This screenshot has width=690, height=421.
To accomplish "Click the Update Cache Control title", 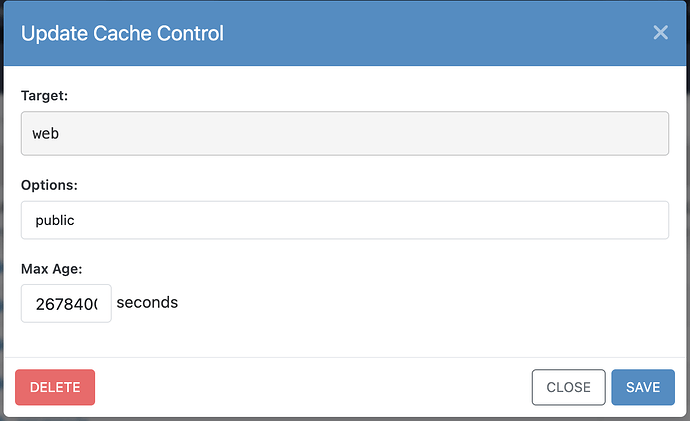I will point(122,33).
